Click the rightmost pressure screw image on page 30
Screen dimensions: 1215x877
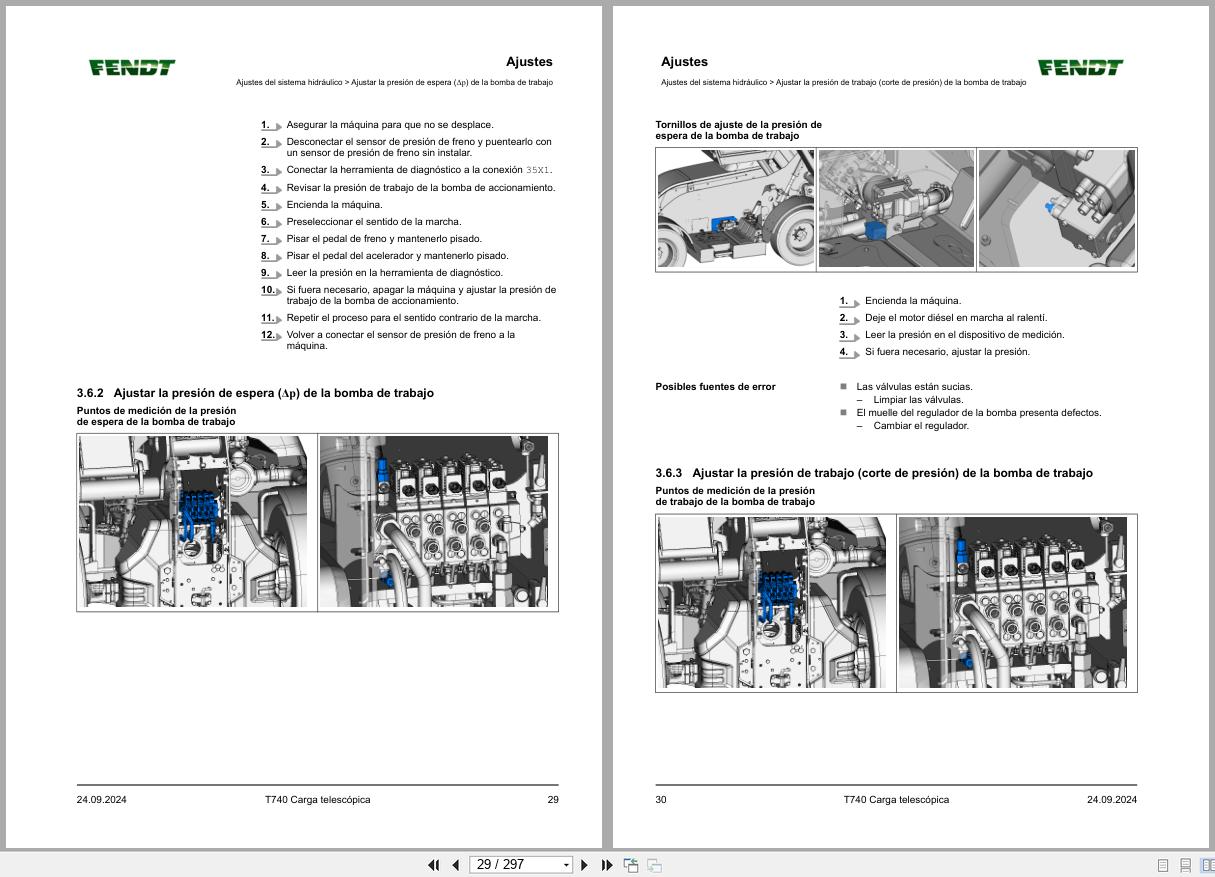(1056, 209)
